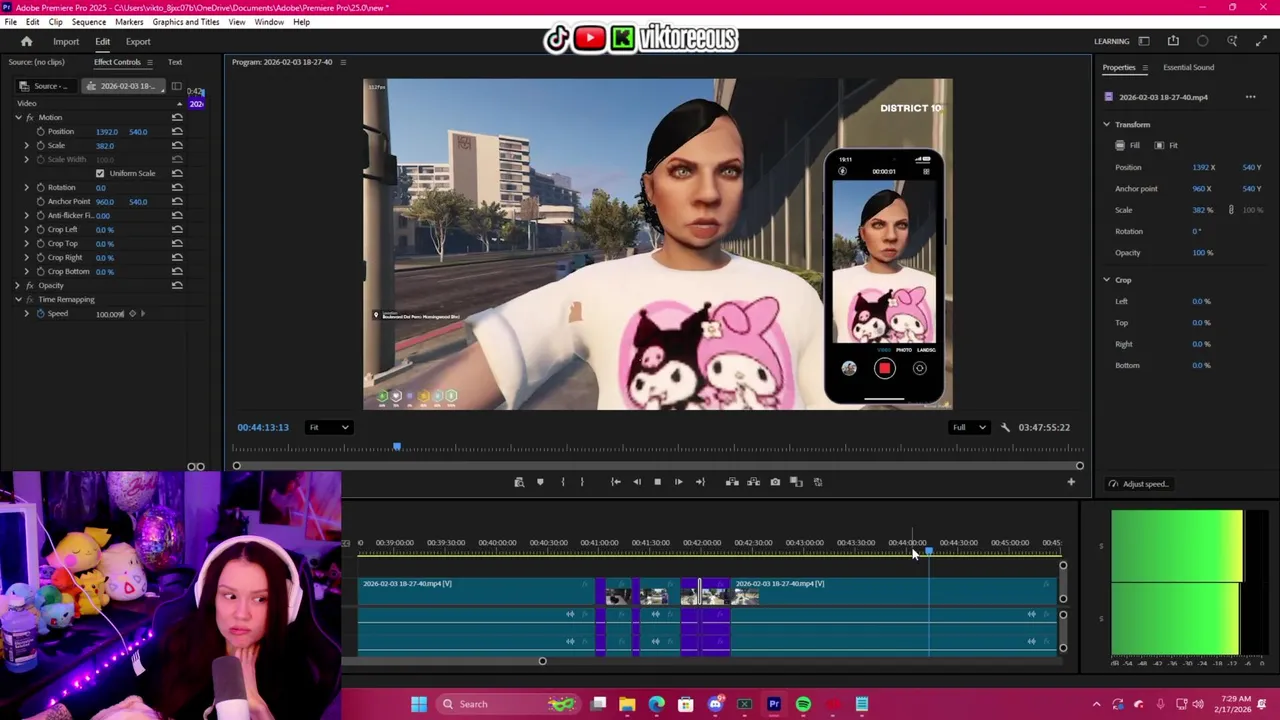
Task: Click the search icon in the top bar
Action: 1232,41
